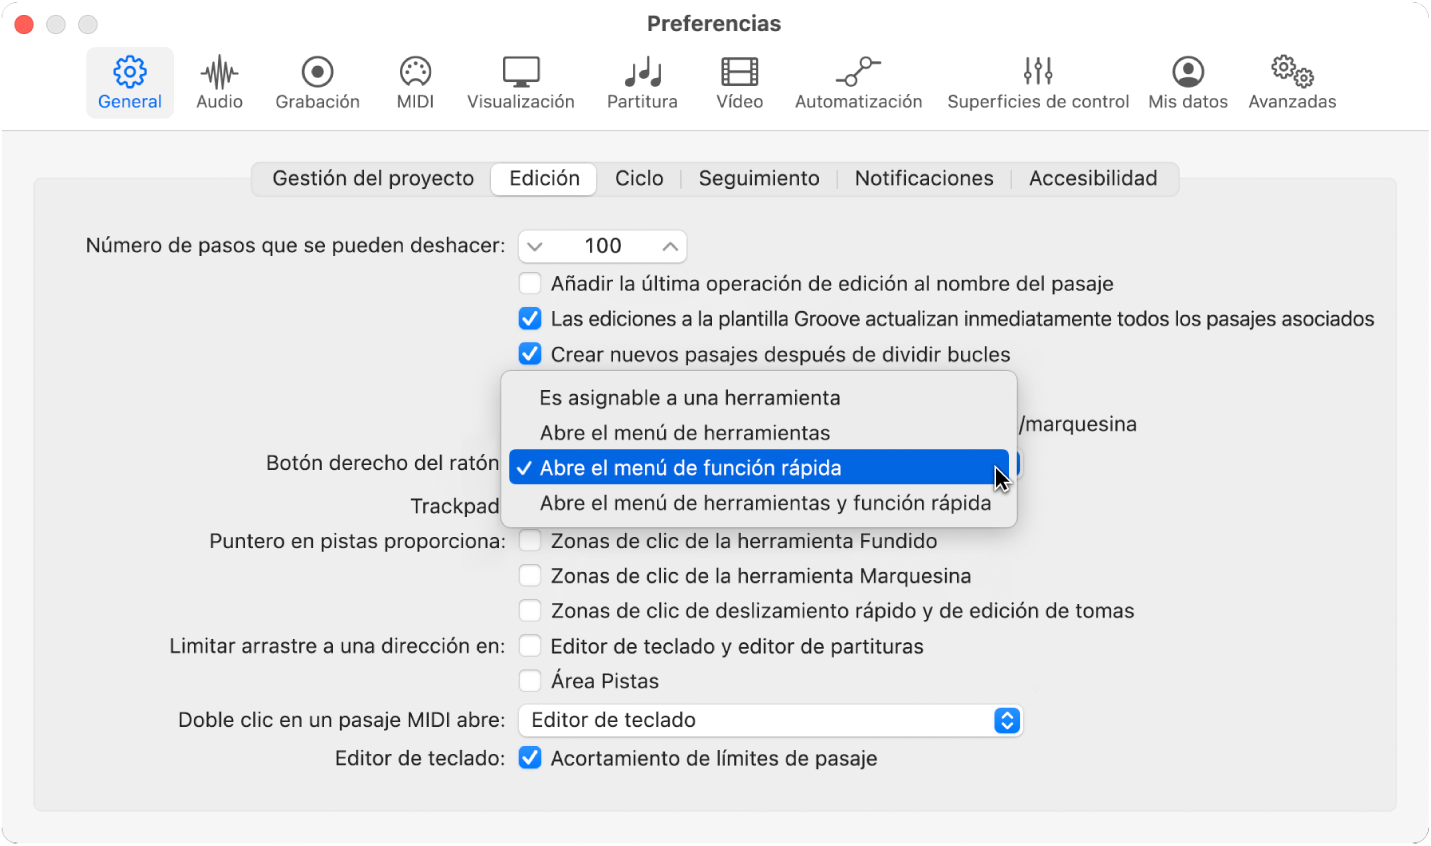
Task: Check Editor de teclado y editor de partituras
Action: click(x=530, y=646)
